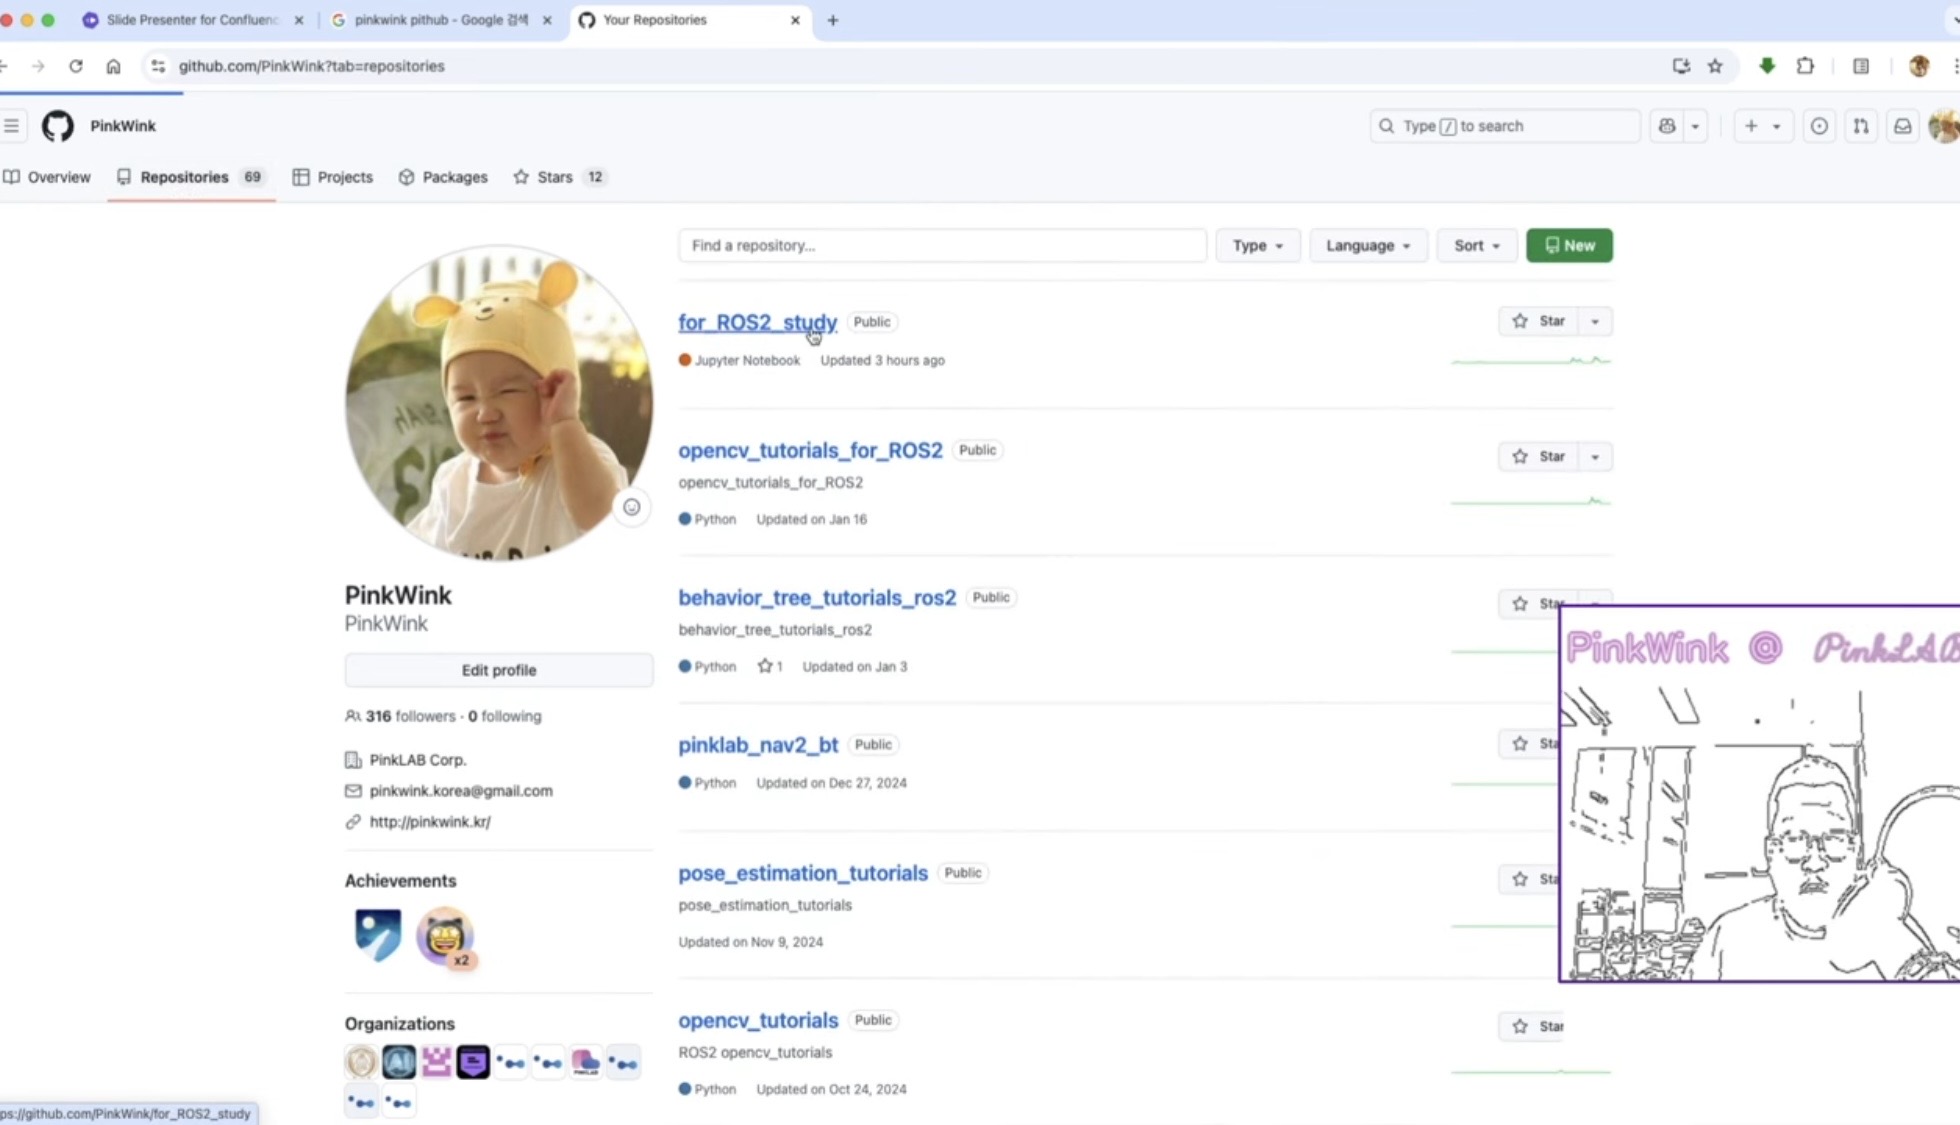Open the Issues icon in header
1960x1125 pixels.
(1819, 126)
